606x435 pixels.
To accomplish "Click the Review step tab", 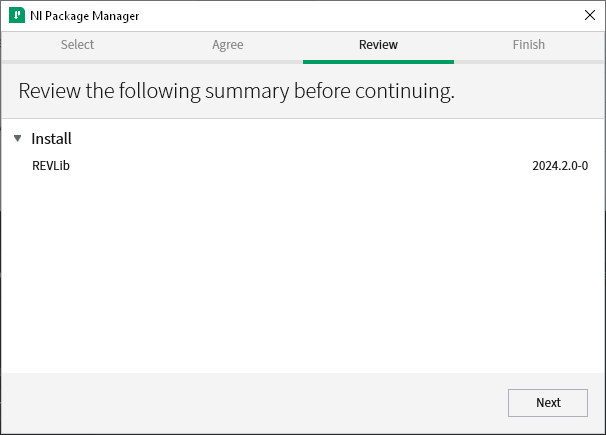I will (x=378, y=45).
